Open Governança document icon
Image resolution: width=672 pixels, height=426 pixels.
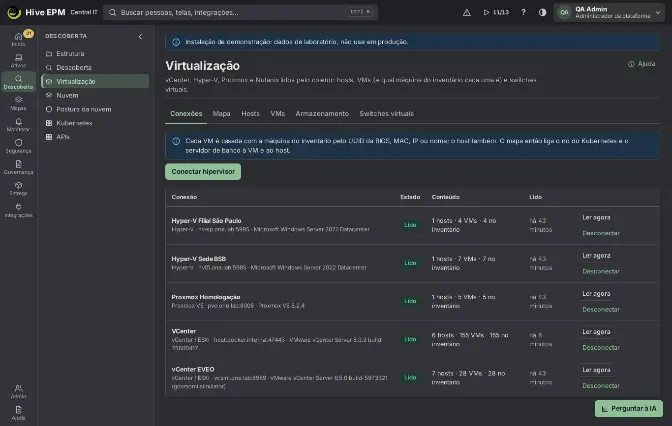[x=18, y=167]
